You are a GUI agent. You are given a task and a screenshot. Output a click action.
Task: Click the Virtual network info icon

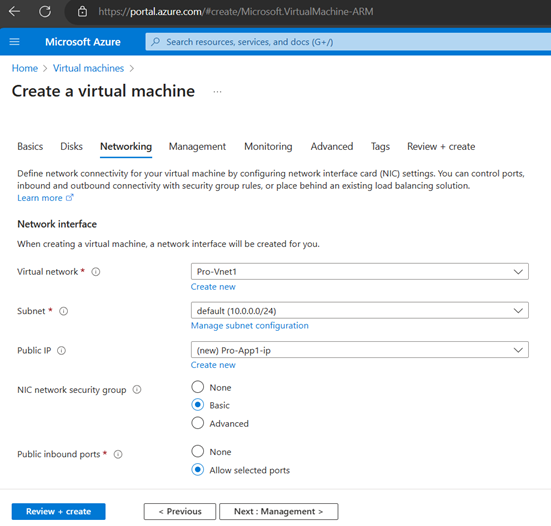(96, 272)
